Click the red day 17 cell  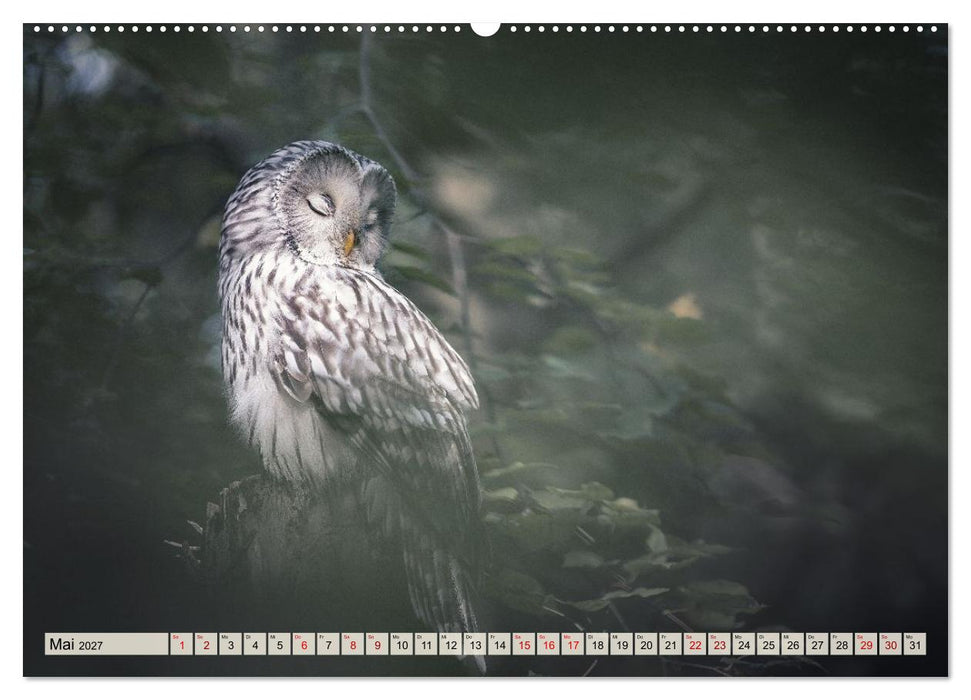pyautogui.click(x=573, y=644)
